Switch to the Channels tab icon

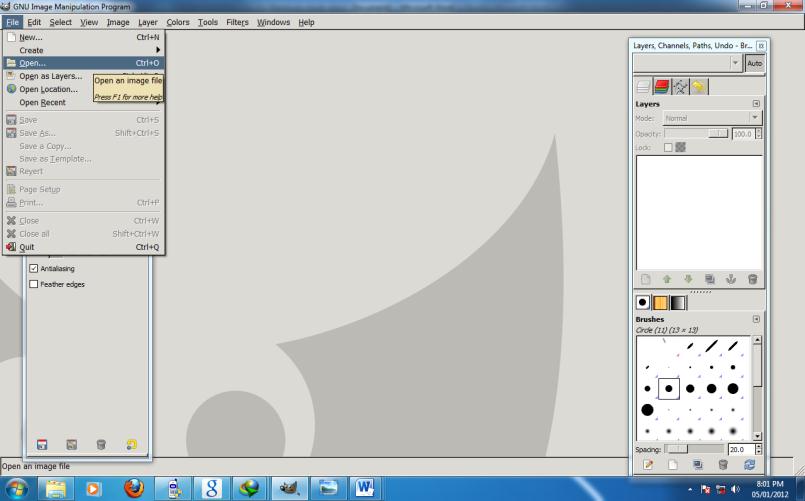(662, 86)
